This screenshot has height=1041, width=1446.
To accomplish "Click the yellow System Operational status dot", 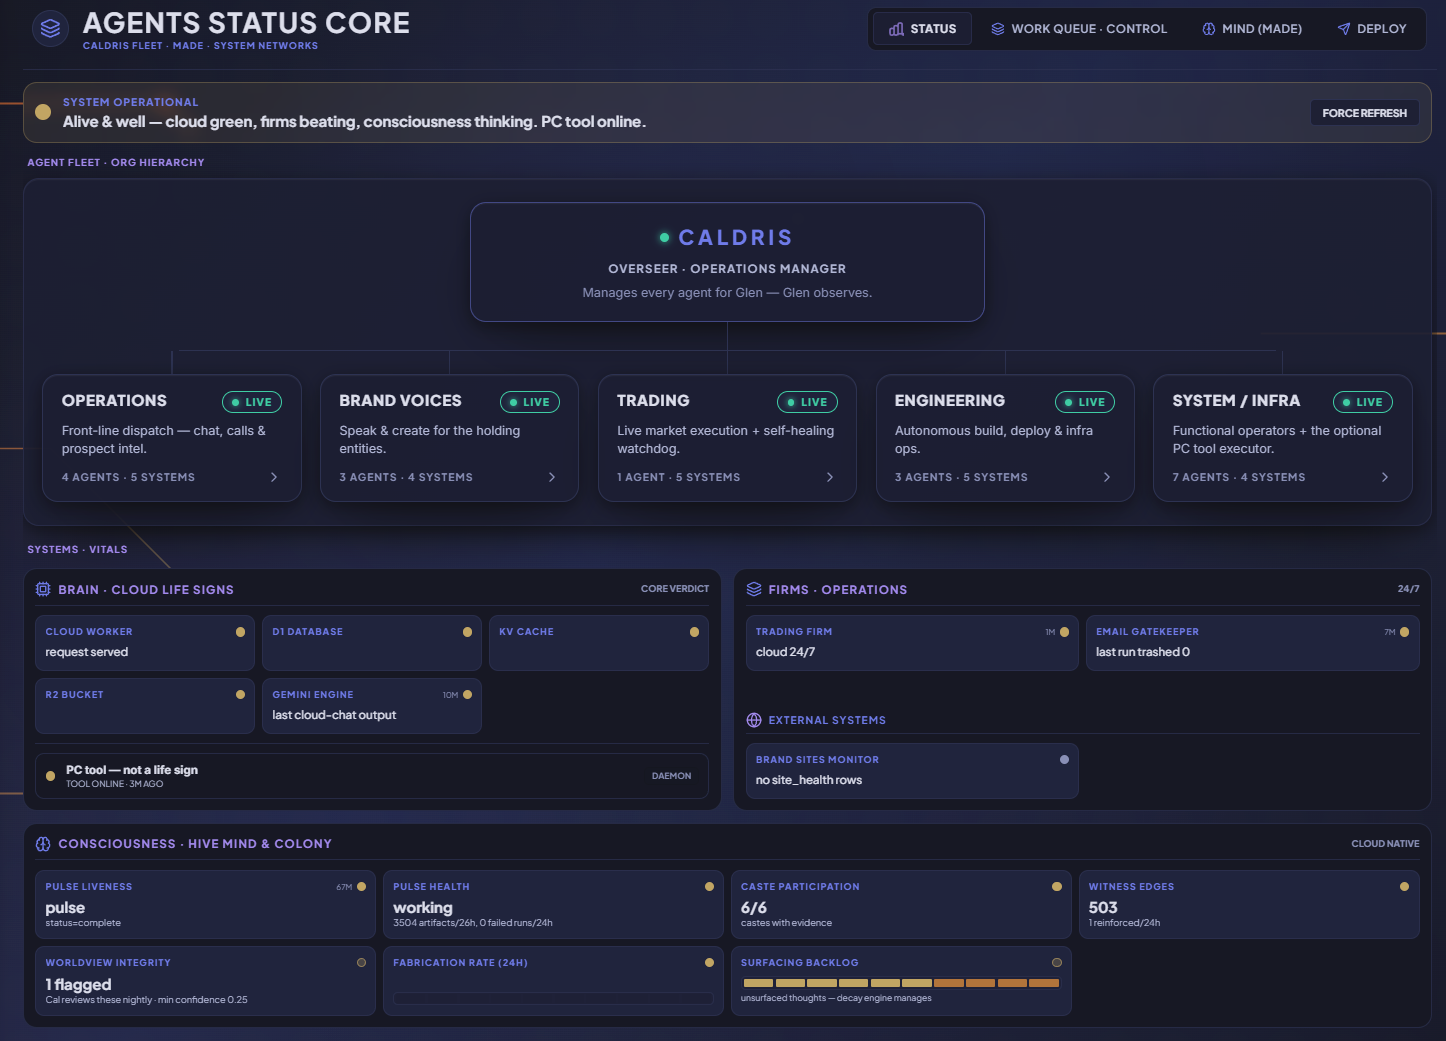I will [x=43, y=112].
